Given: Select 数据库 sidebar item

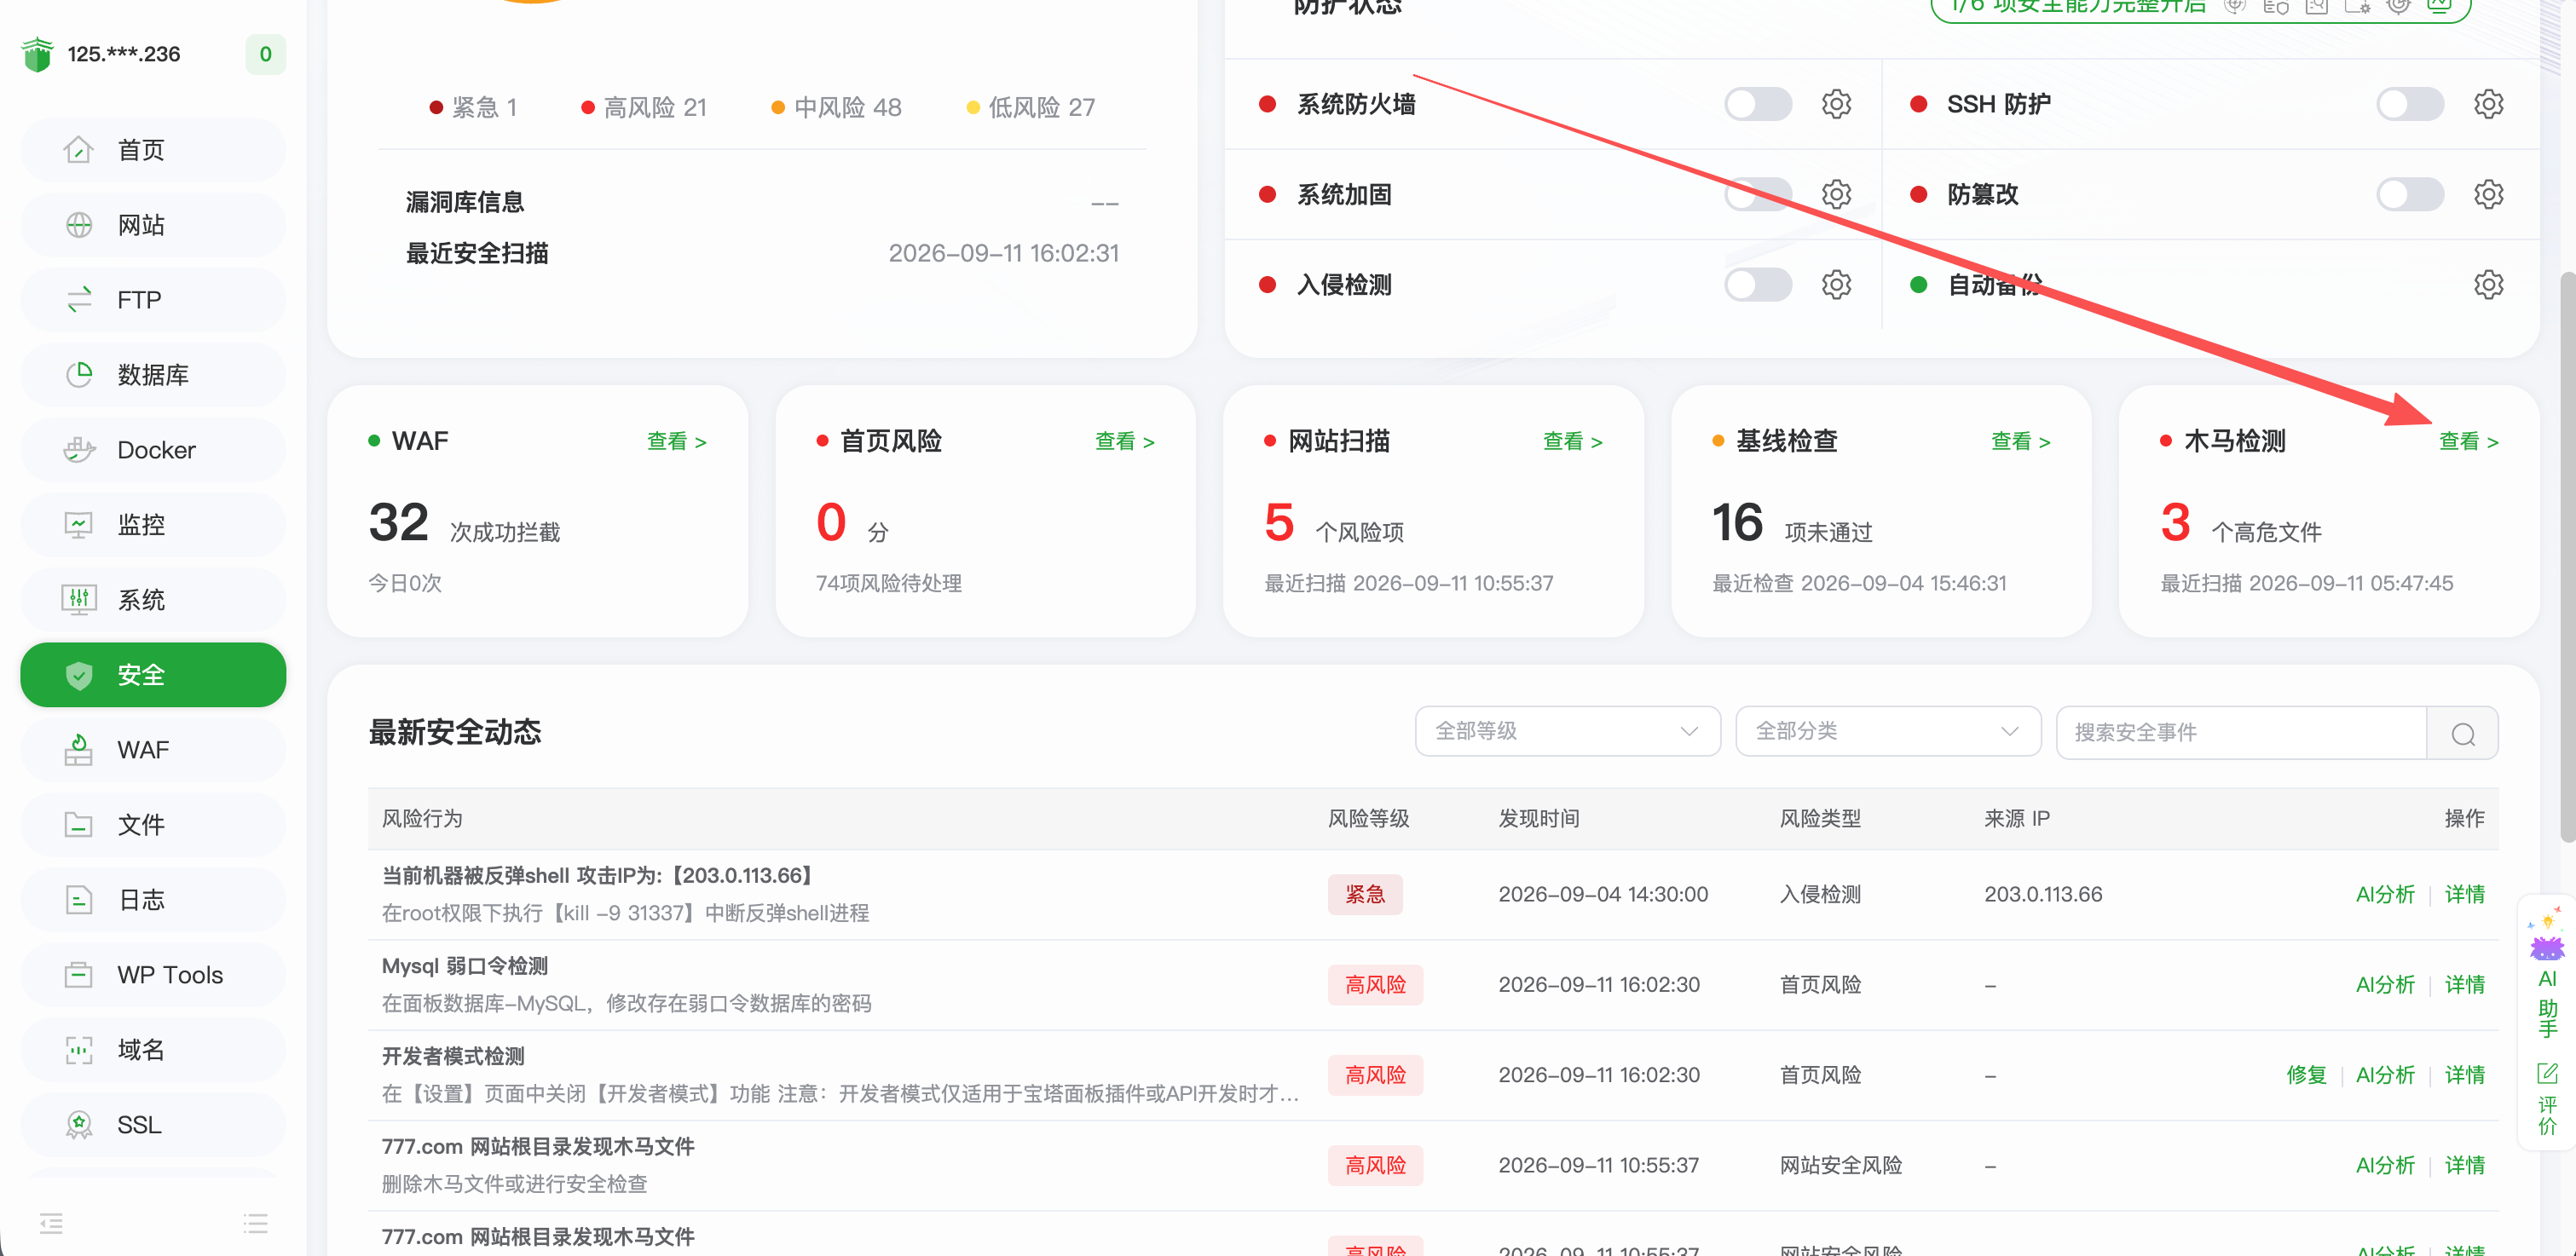Looking at the screenshot, I should [153, 375].
